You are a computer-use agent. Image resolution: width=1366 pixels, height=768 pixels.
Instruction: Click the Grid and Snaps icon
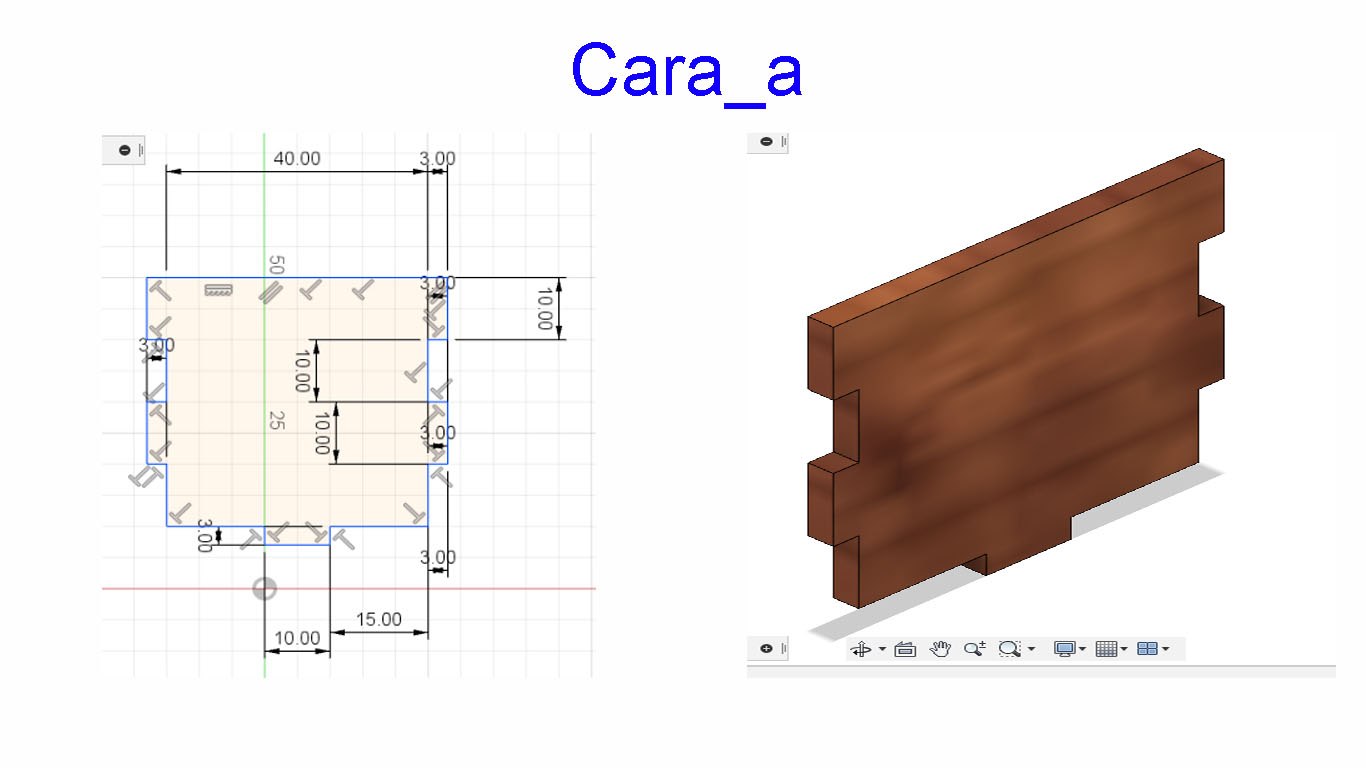1104,648
